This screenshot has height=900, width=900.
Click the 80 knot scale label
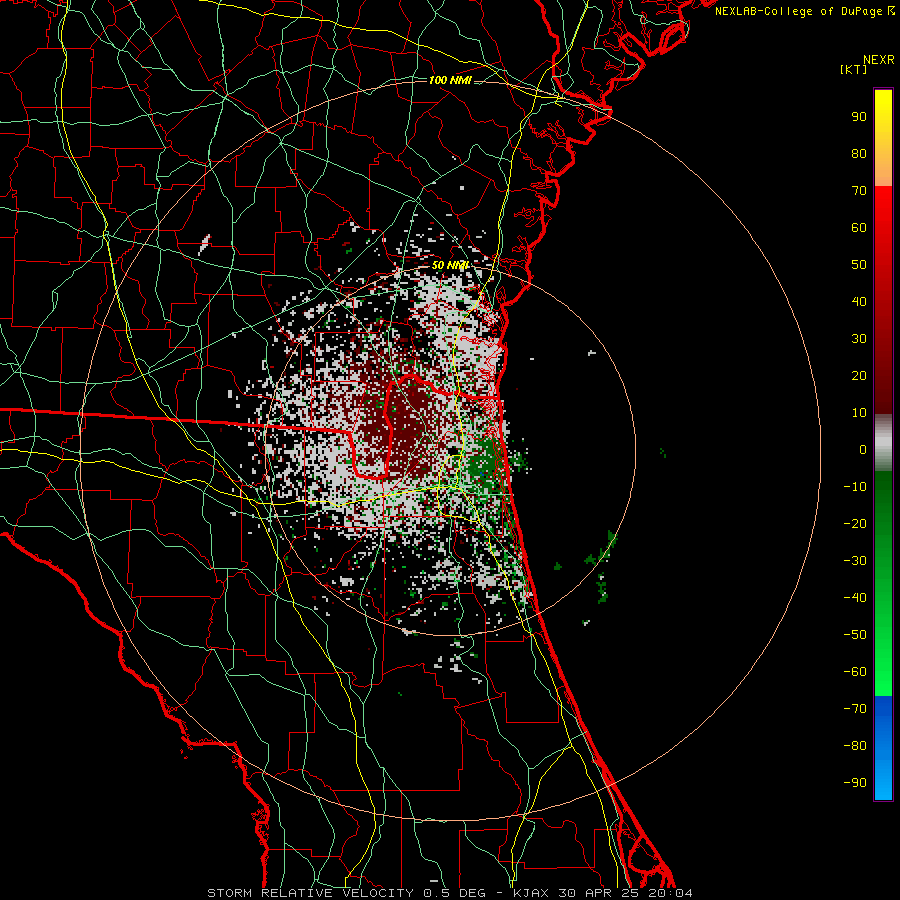tap(859, 153)
